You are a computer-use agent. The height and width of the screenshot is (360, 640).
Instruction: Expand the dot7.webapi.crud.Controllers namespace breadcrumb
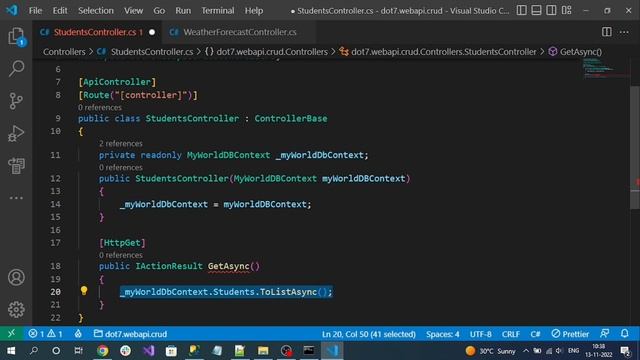pos(266,52)
